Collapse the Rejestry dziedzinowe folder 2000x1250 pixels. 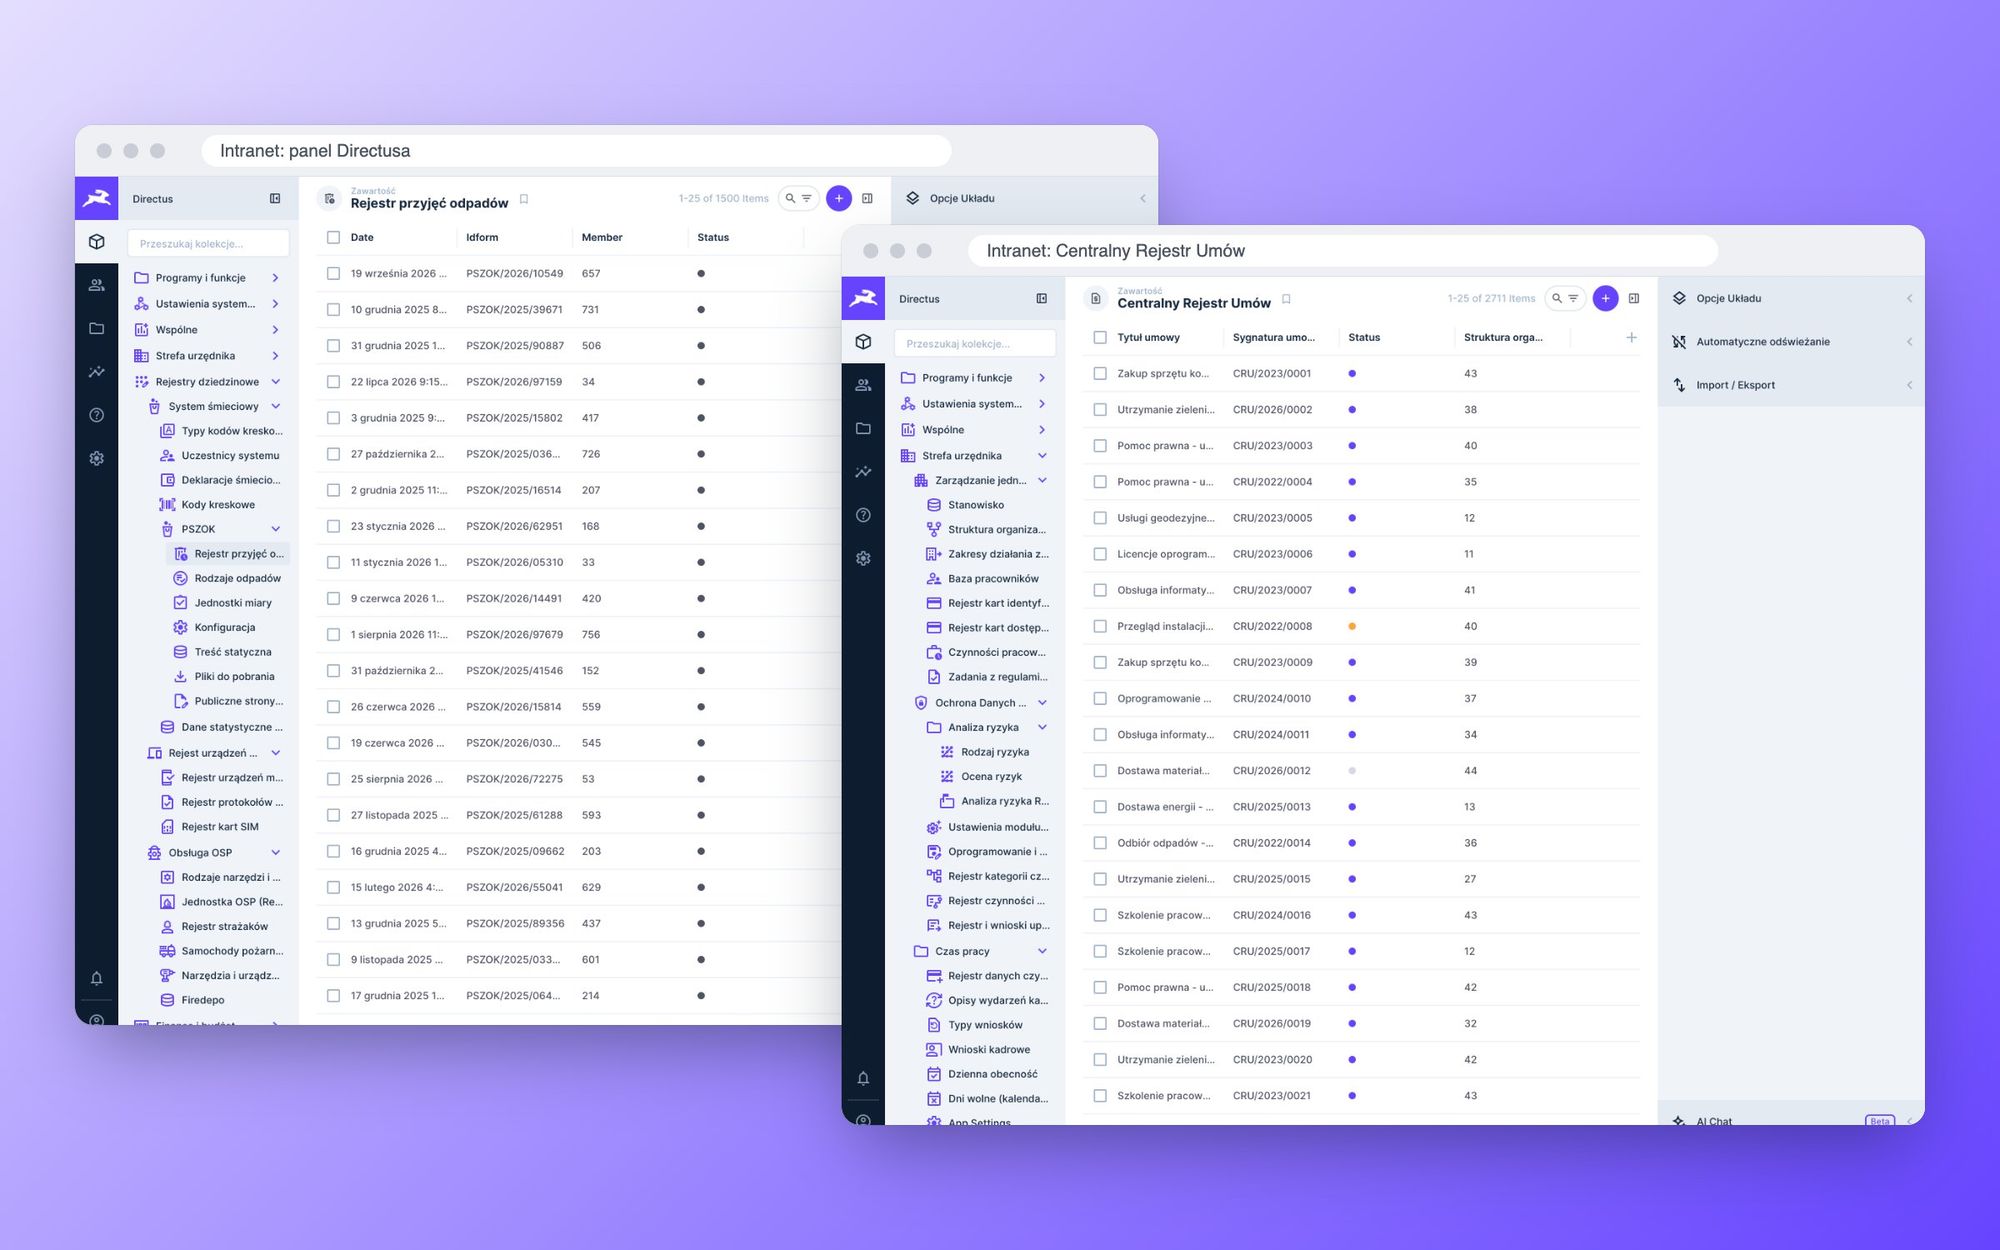coord(275,381)
